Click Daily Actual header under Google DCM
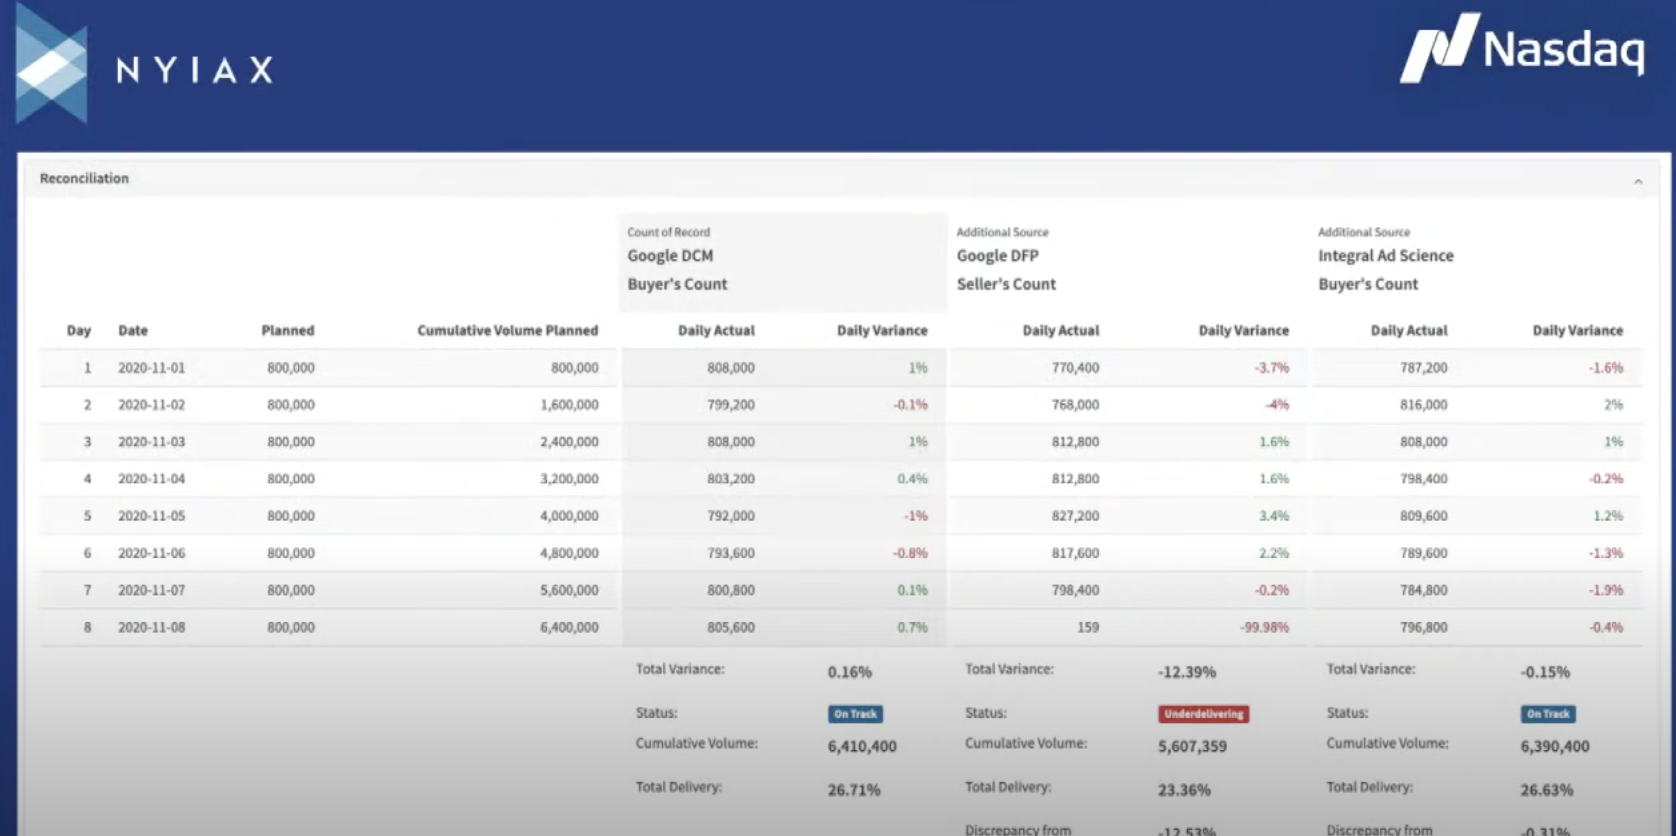1676x836 pixels. 716,330
